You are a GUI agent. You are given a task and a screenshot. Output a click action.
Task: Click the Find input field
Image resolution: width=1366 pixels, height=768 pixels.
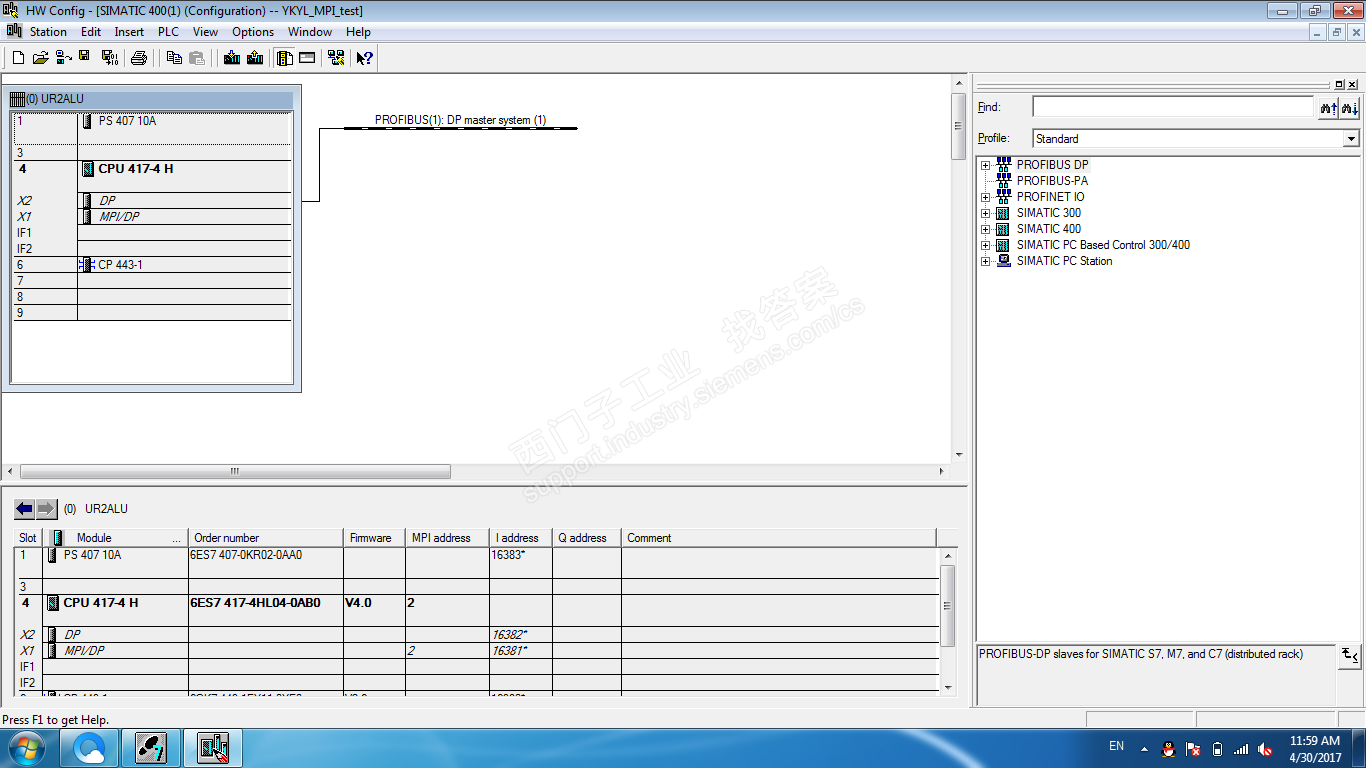1172,107
